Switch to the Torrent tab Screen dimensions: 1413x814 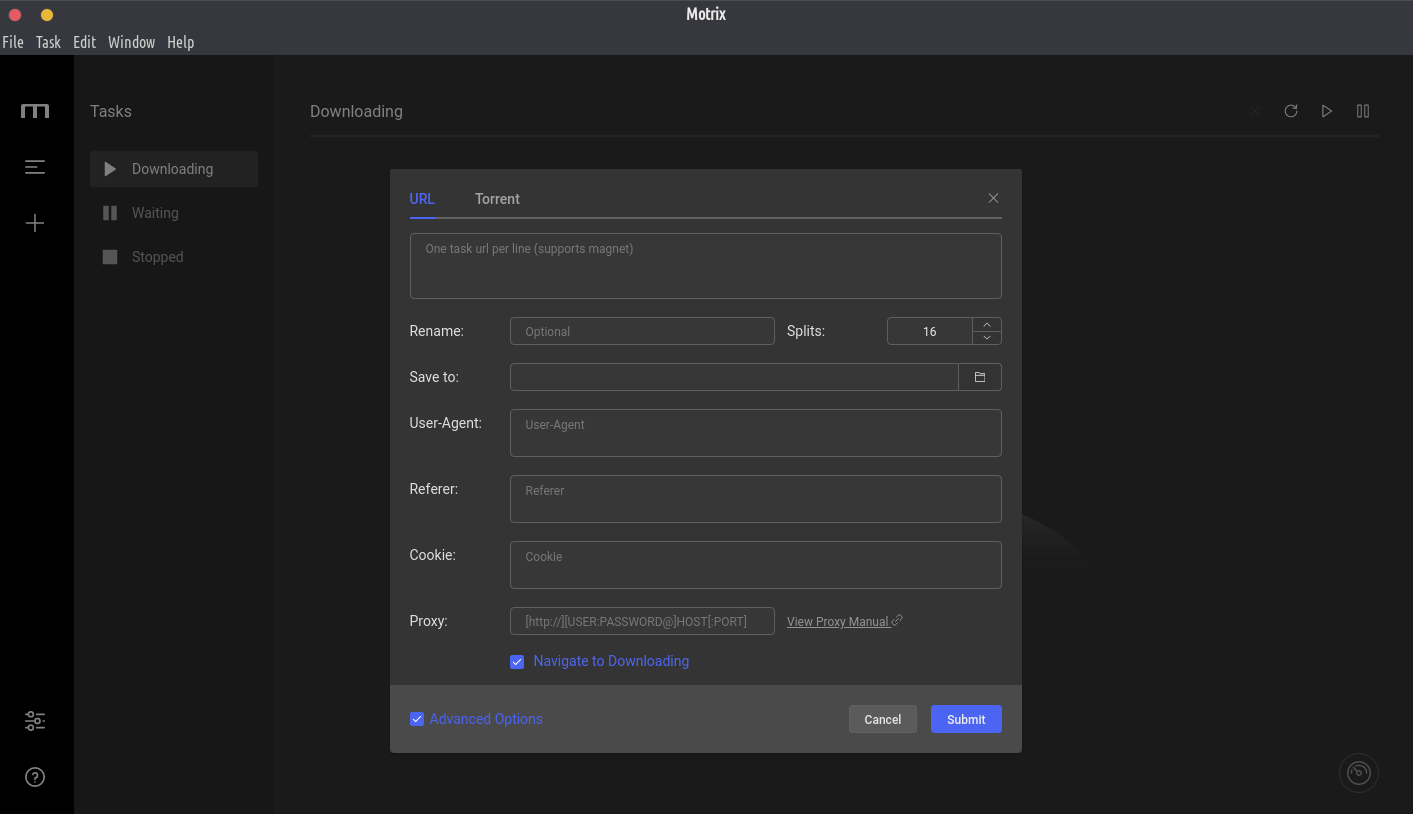click(x=497, y=199)
